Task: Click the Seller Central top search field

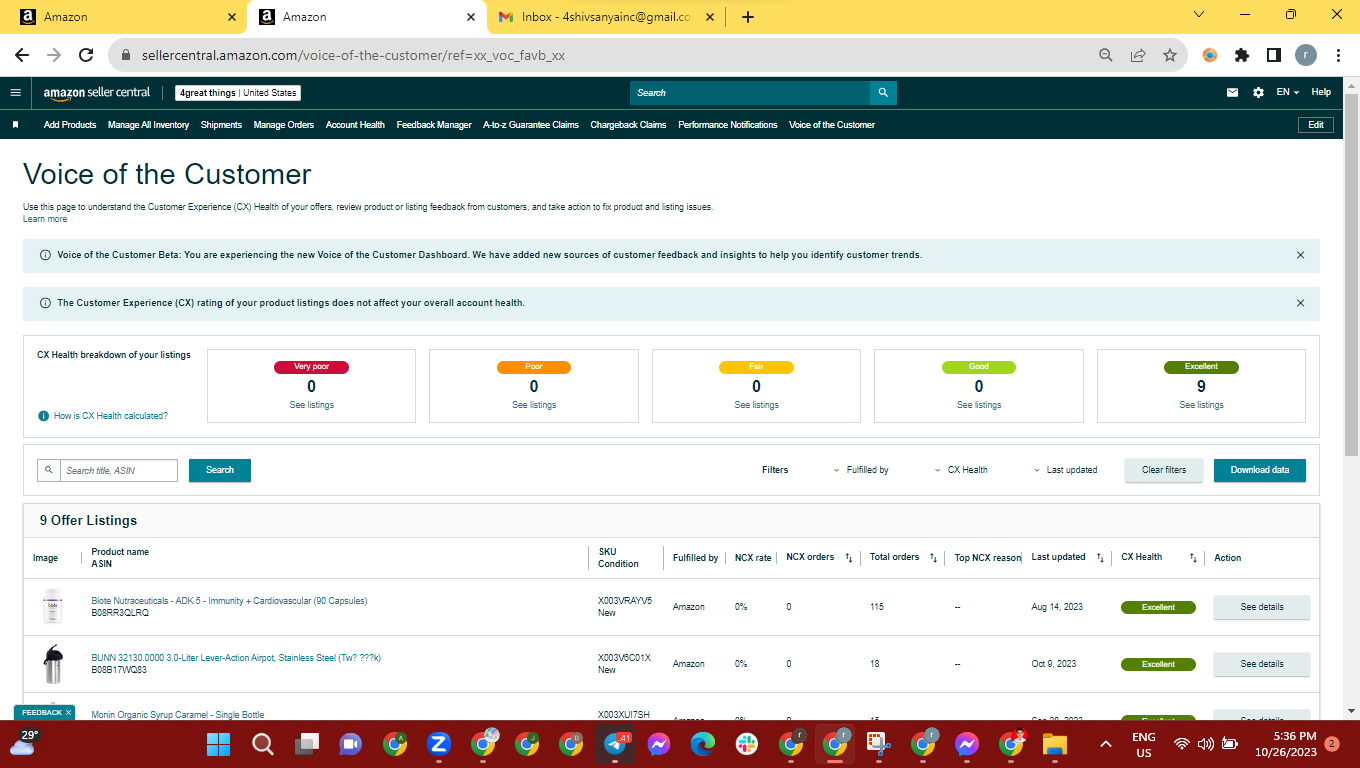Action: [750, 93]
